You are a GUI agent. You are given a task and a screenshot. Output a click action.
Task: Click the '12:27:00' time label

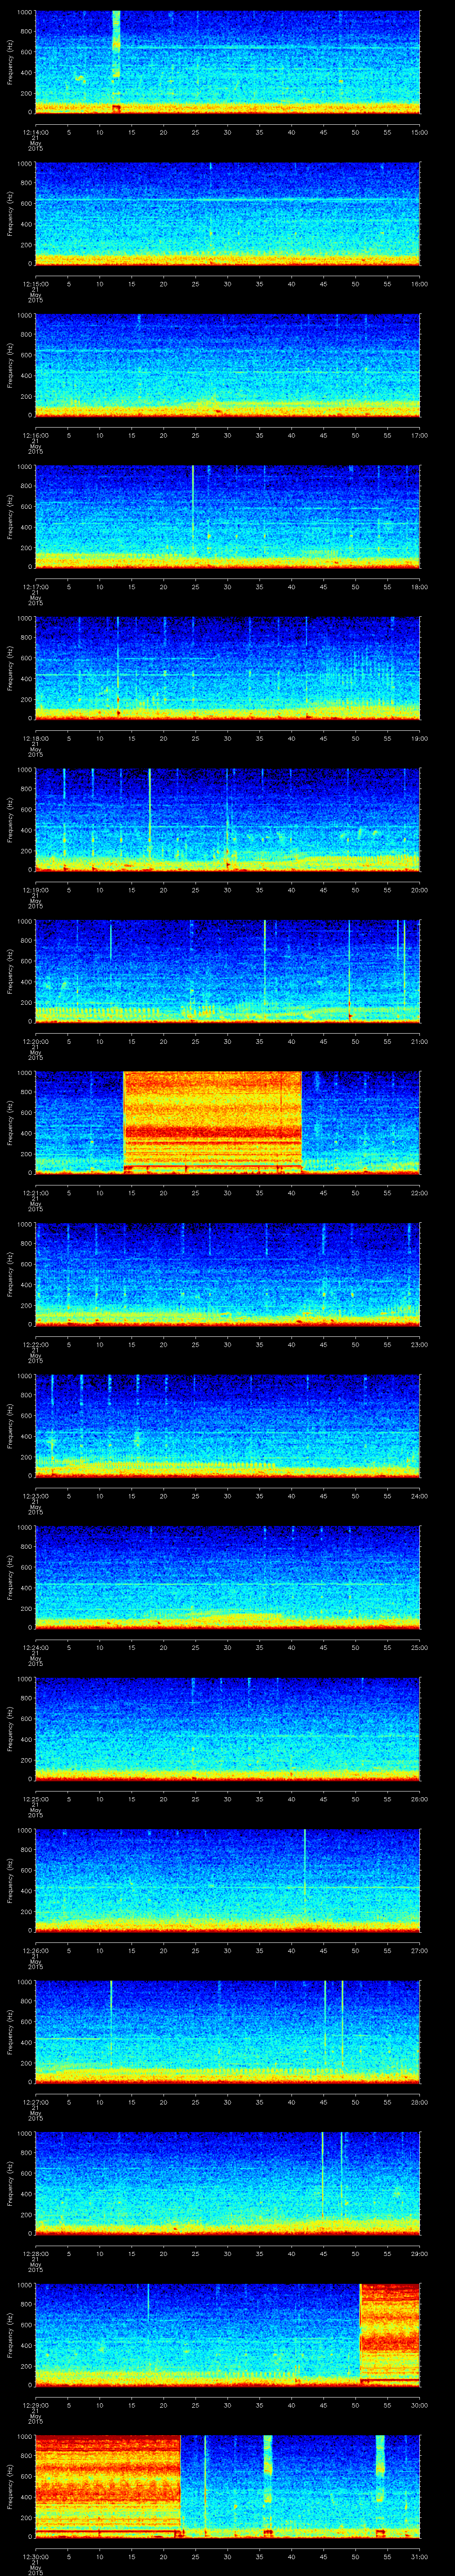point(35,2101)
